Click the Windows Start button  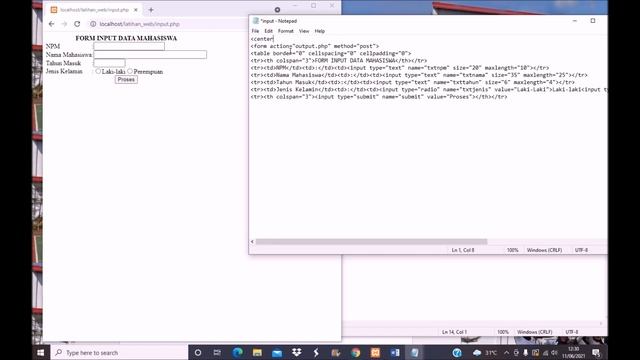pyautogui.click(x=41, y=352)
